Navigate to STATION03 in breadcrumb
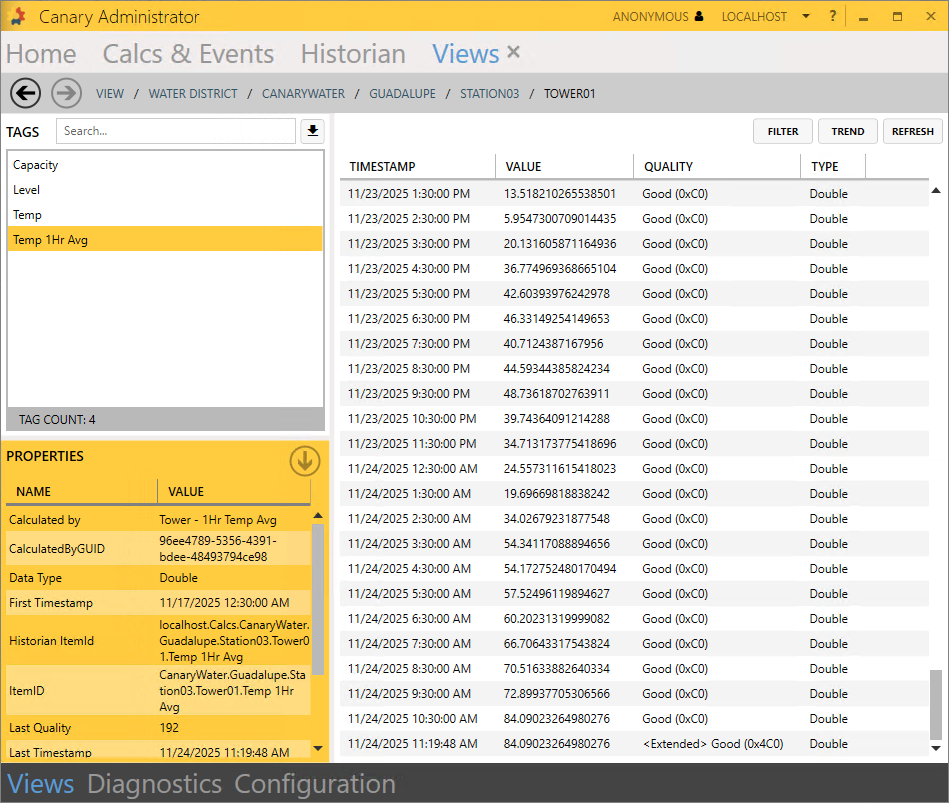 pos(489,94)
